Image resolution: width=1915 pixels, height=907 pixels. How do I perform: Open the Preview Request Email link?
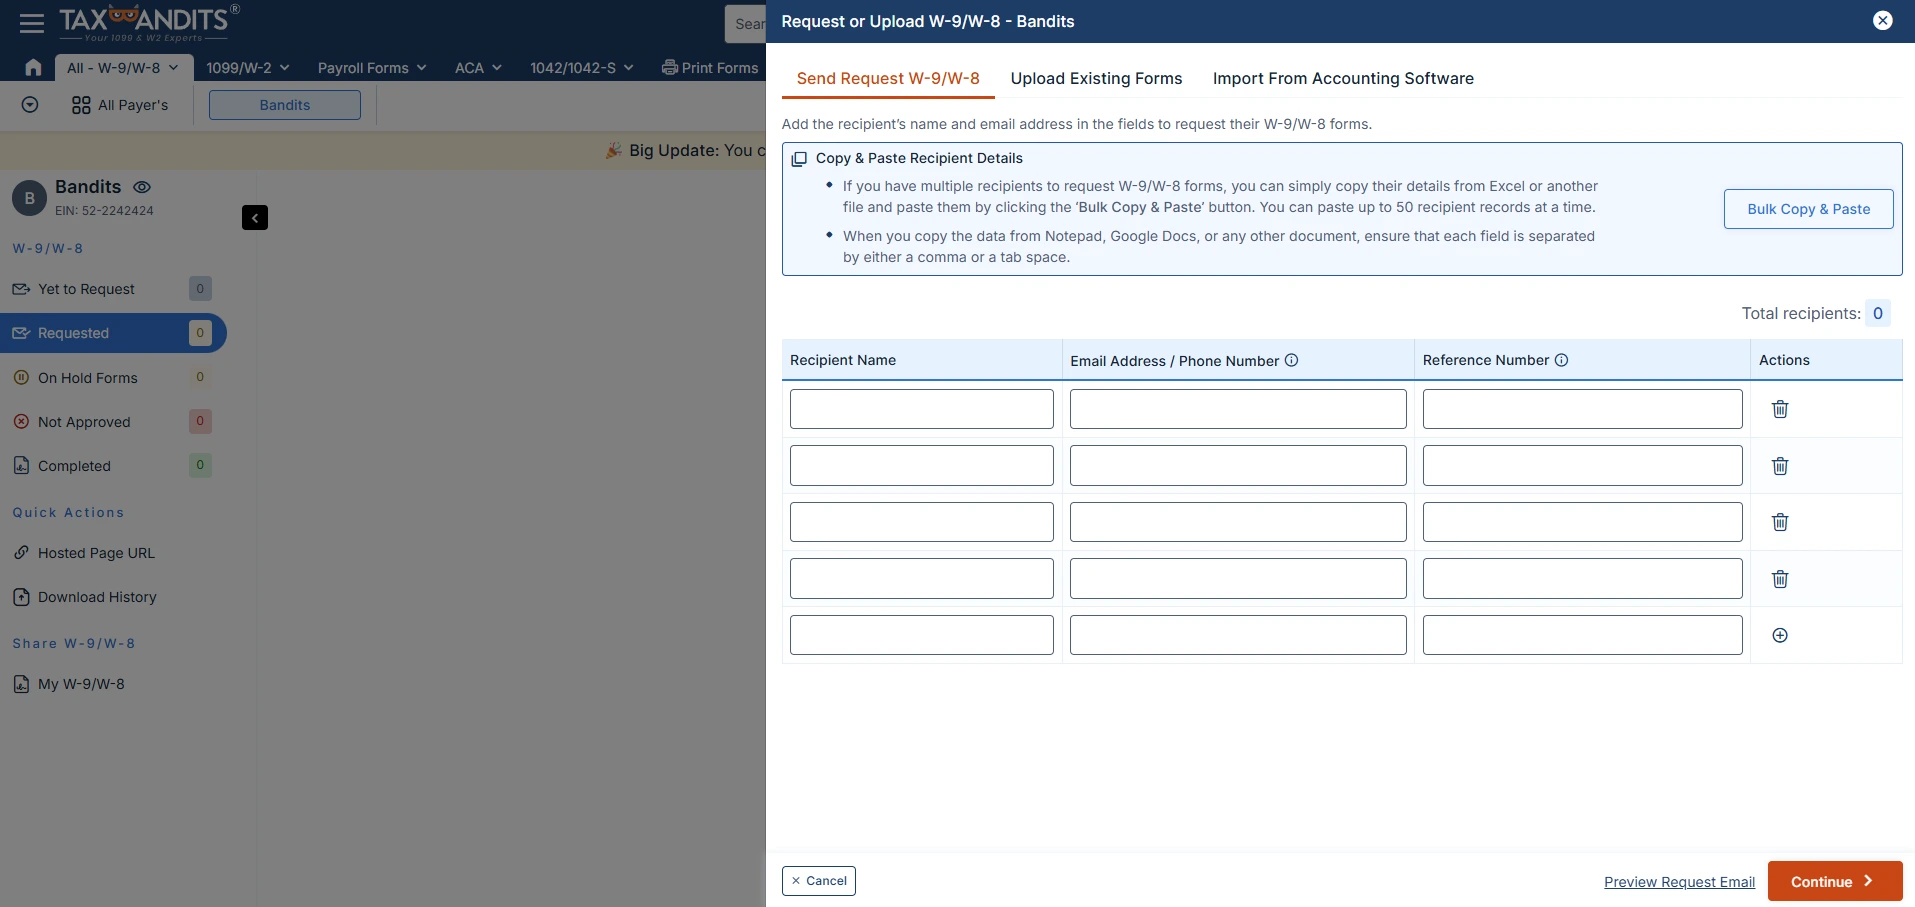coord(1678,881)
